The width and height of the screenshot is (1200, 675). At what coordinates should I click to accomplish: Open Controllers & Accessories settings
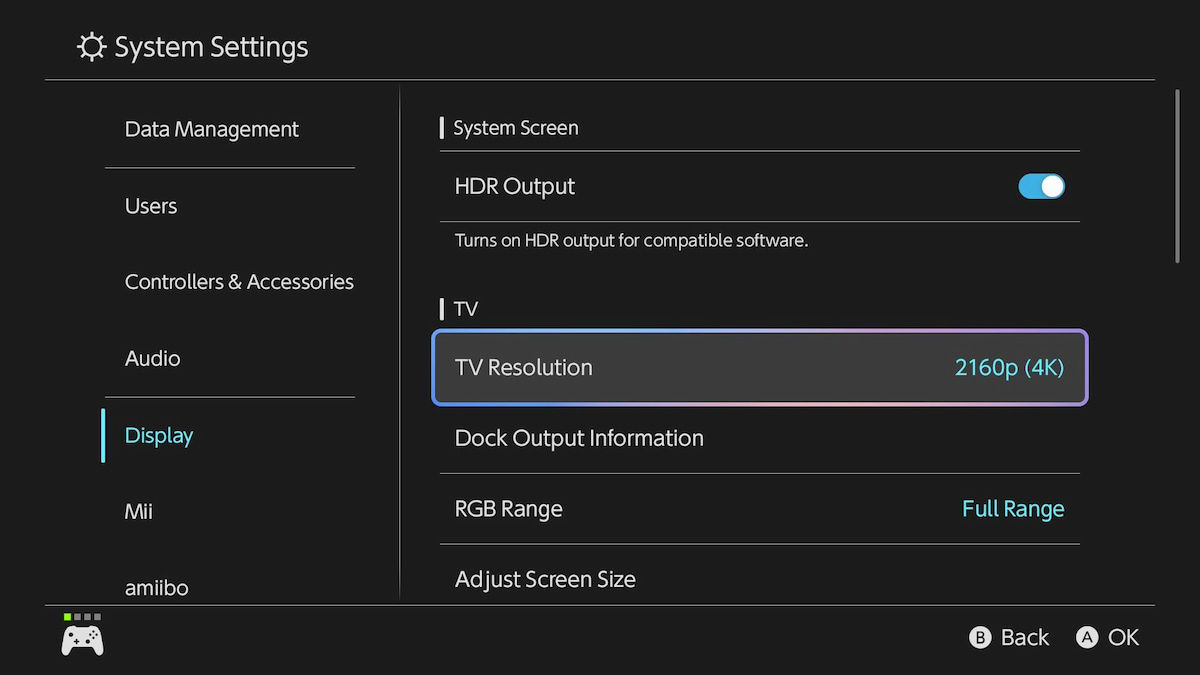pyautogui.click(x=239, y=282)
